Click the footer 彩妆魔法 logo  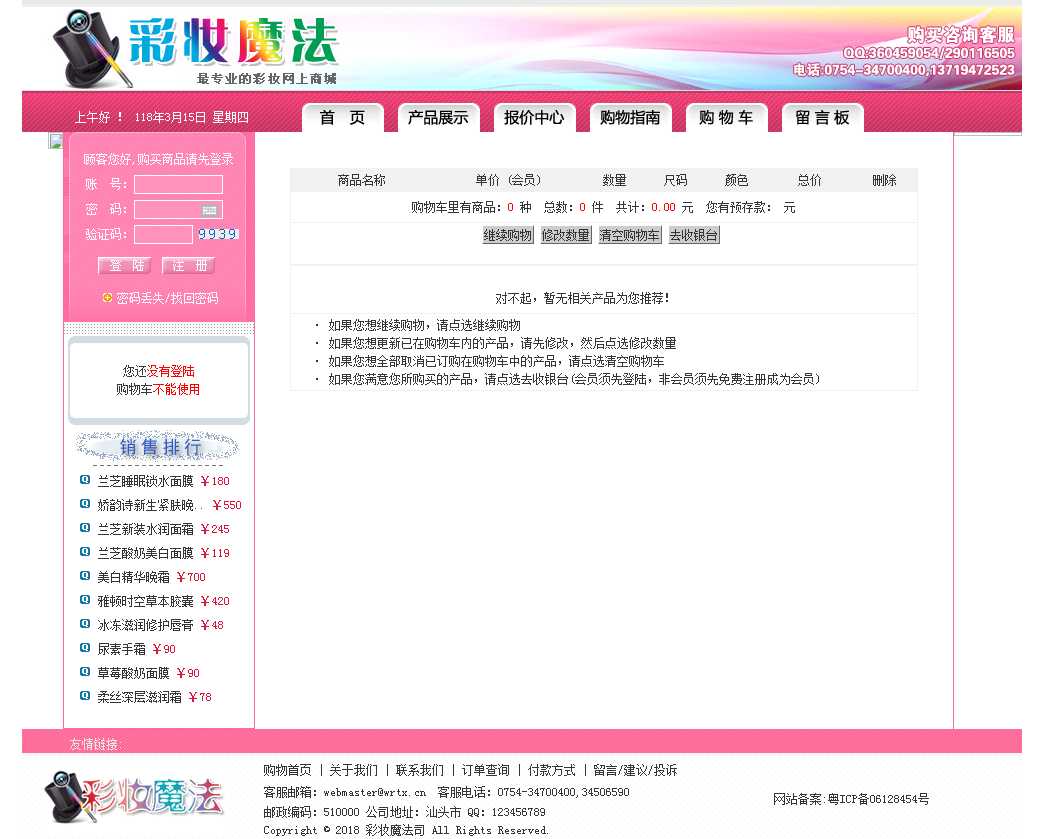pos(134,796)
